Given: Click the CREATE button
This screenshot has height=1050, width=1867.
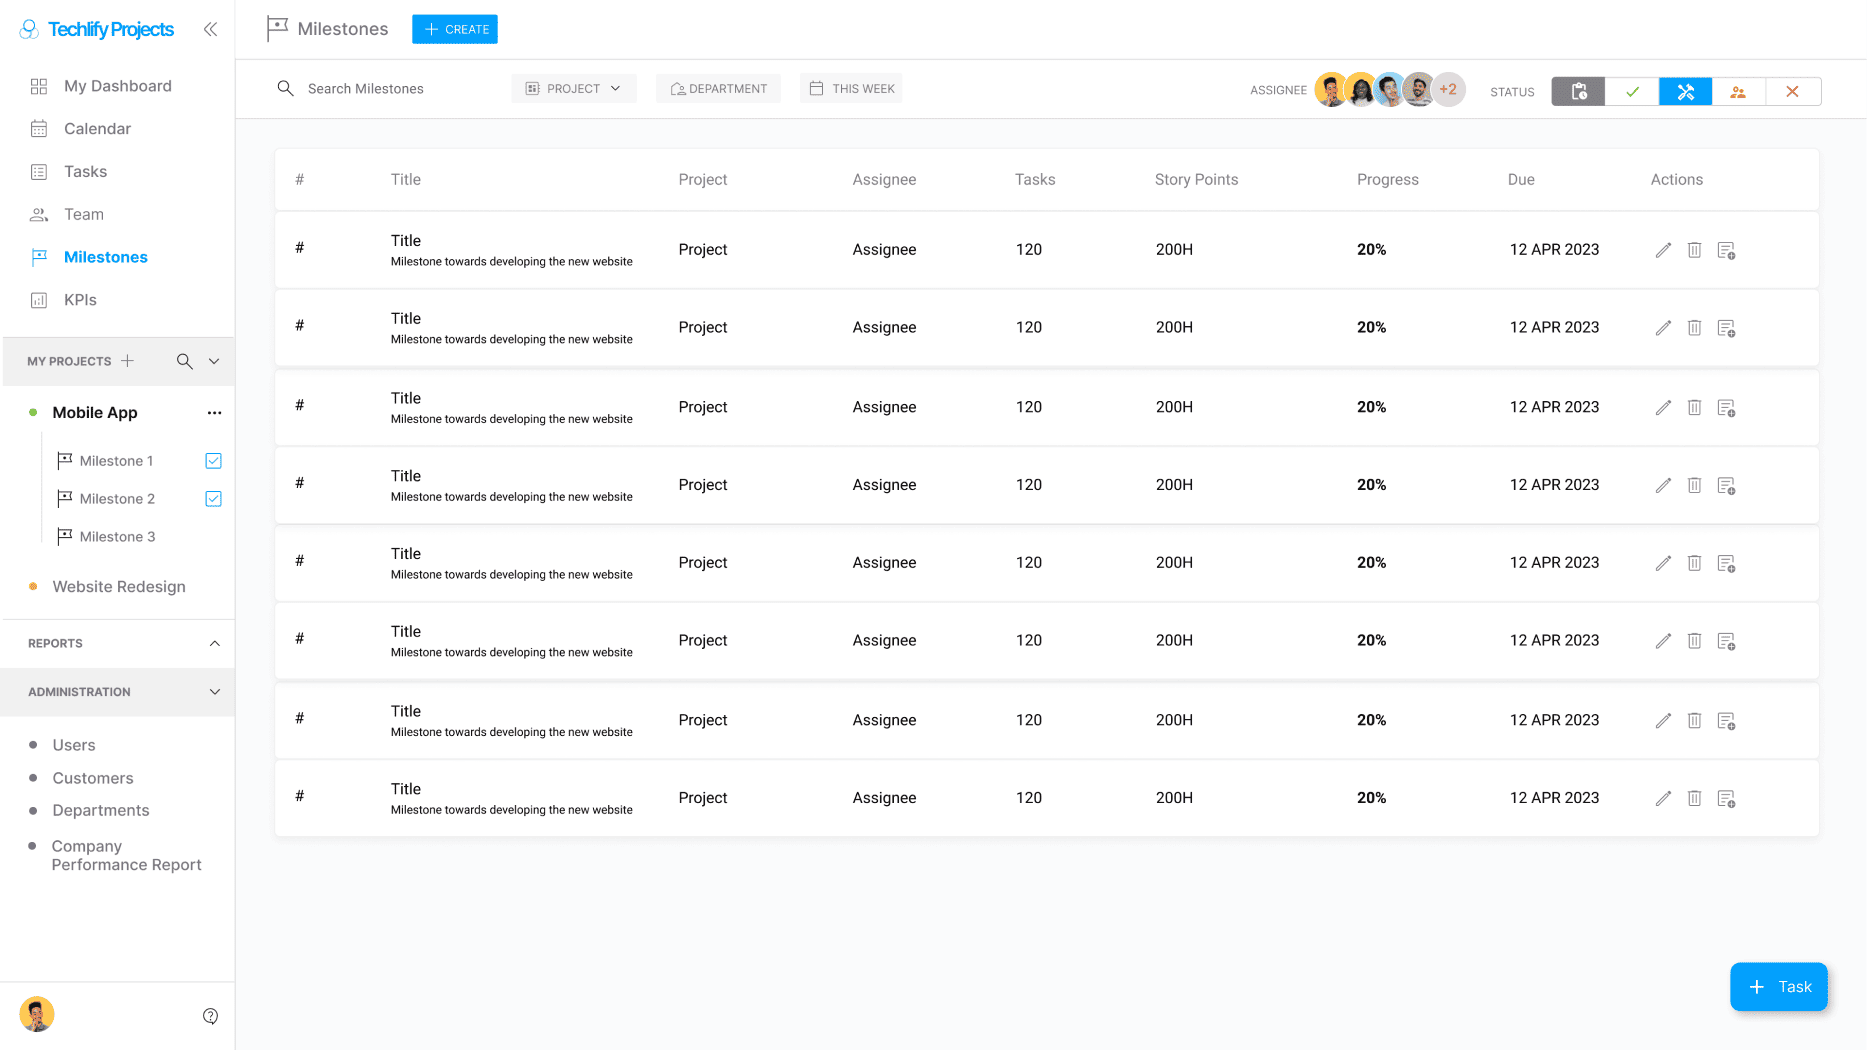Looking at the screenshot, I should (x=455, y=29).
